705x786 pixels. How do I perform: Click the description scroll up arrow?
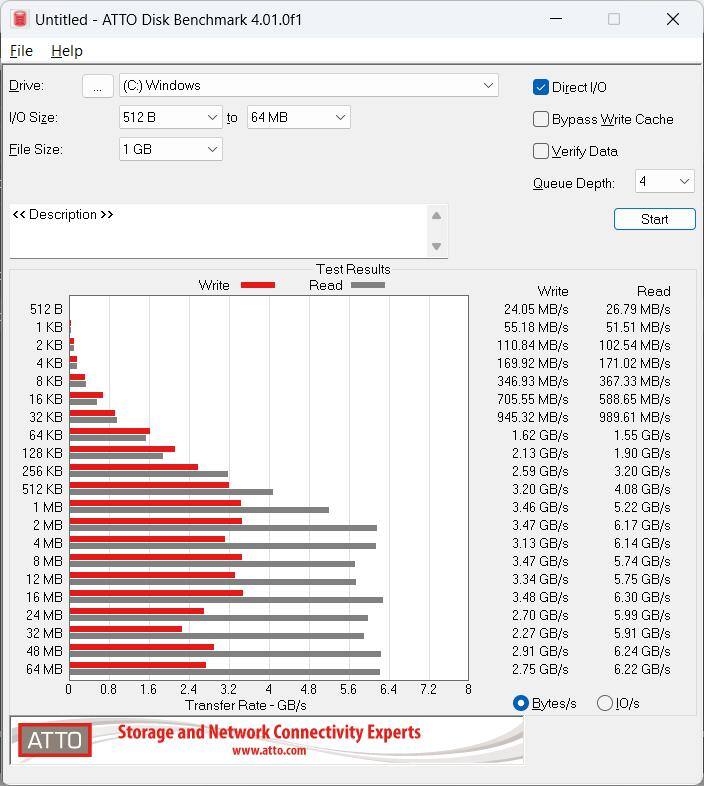click(x=436, y=216)
